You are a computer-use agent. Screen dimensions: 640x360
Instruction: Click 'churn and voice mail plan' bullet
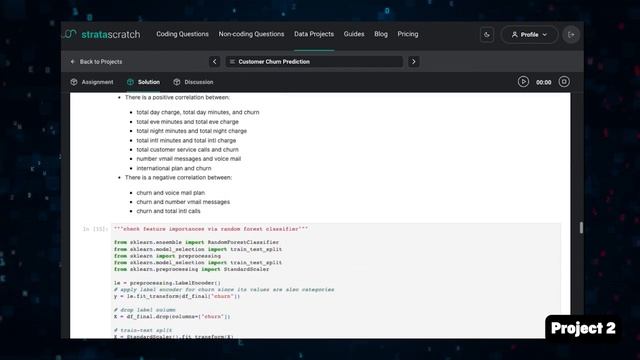[x=171, y=193]
